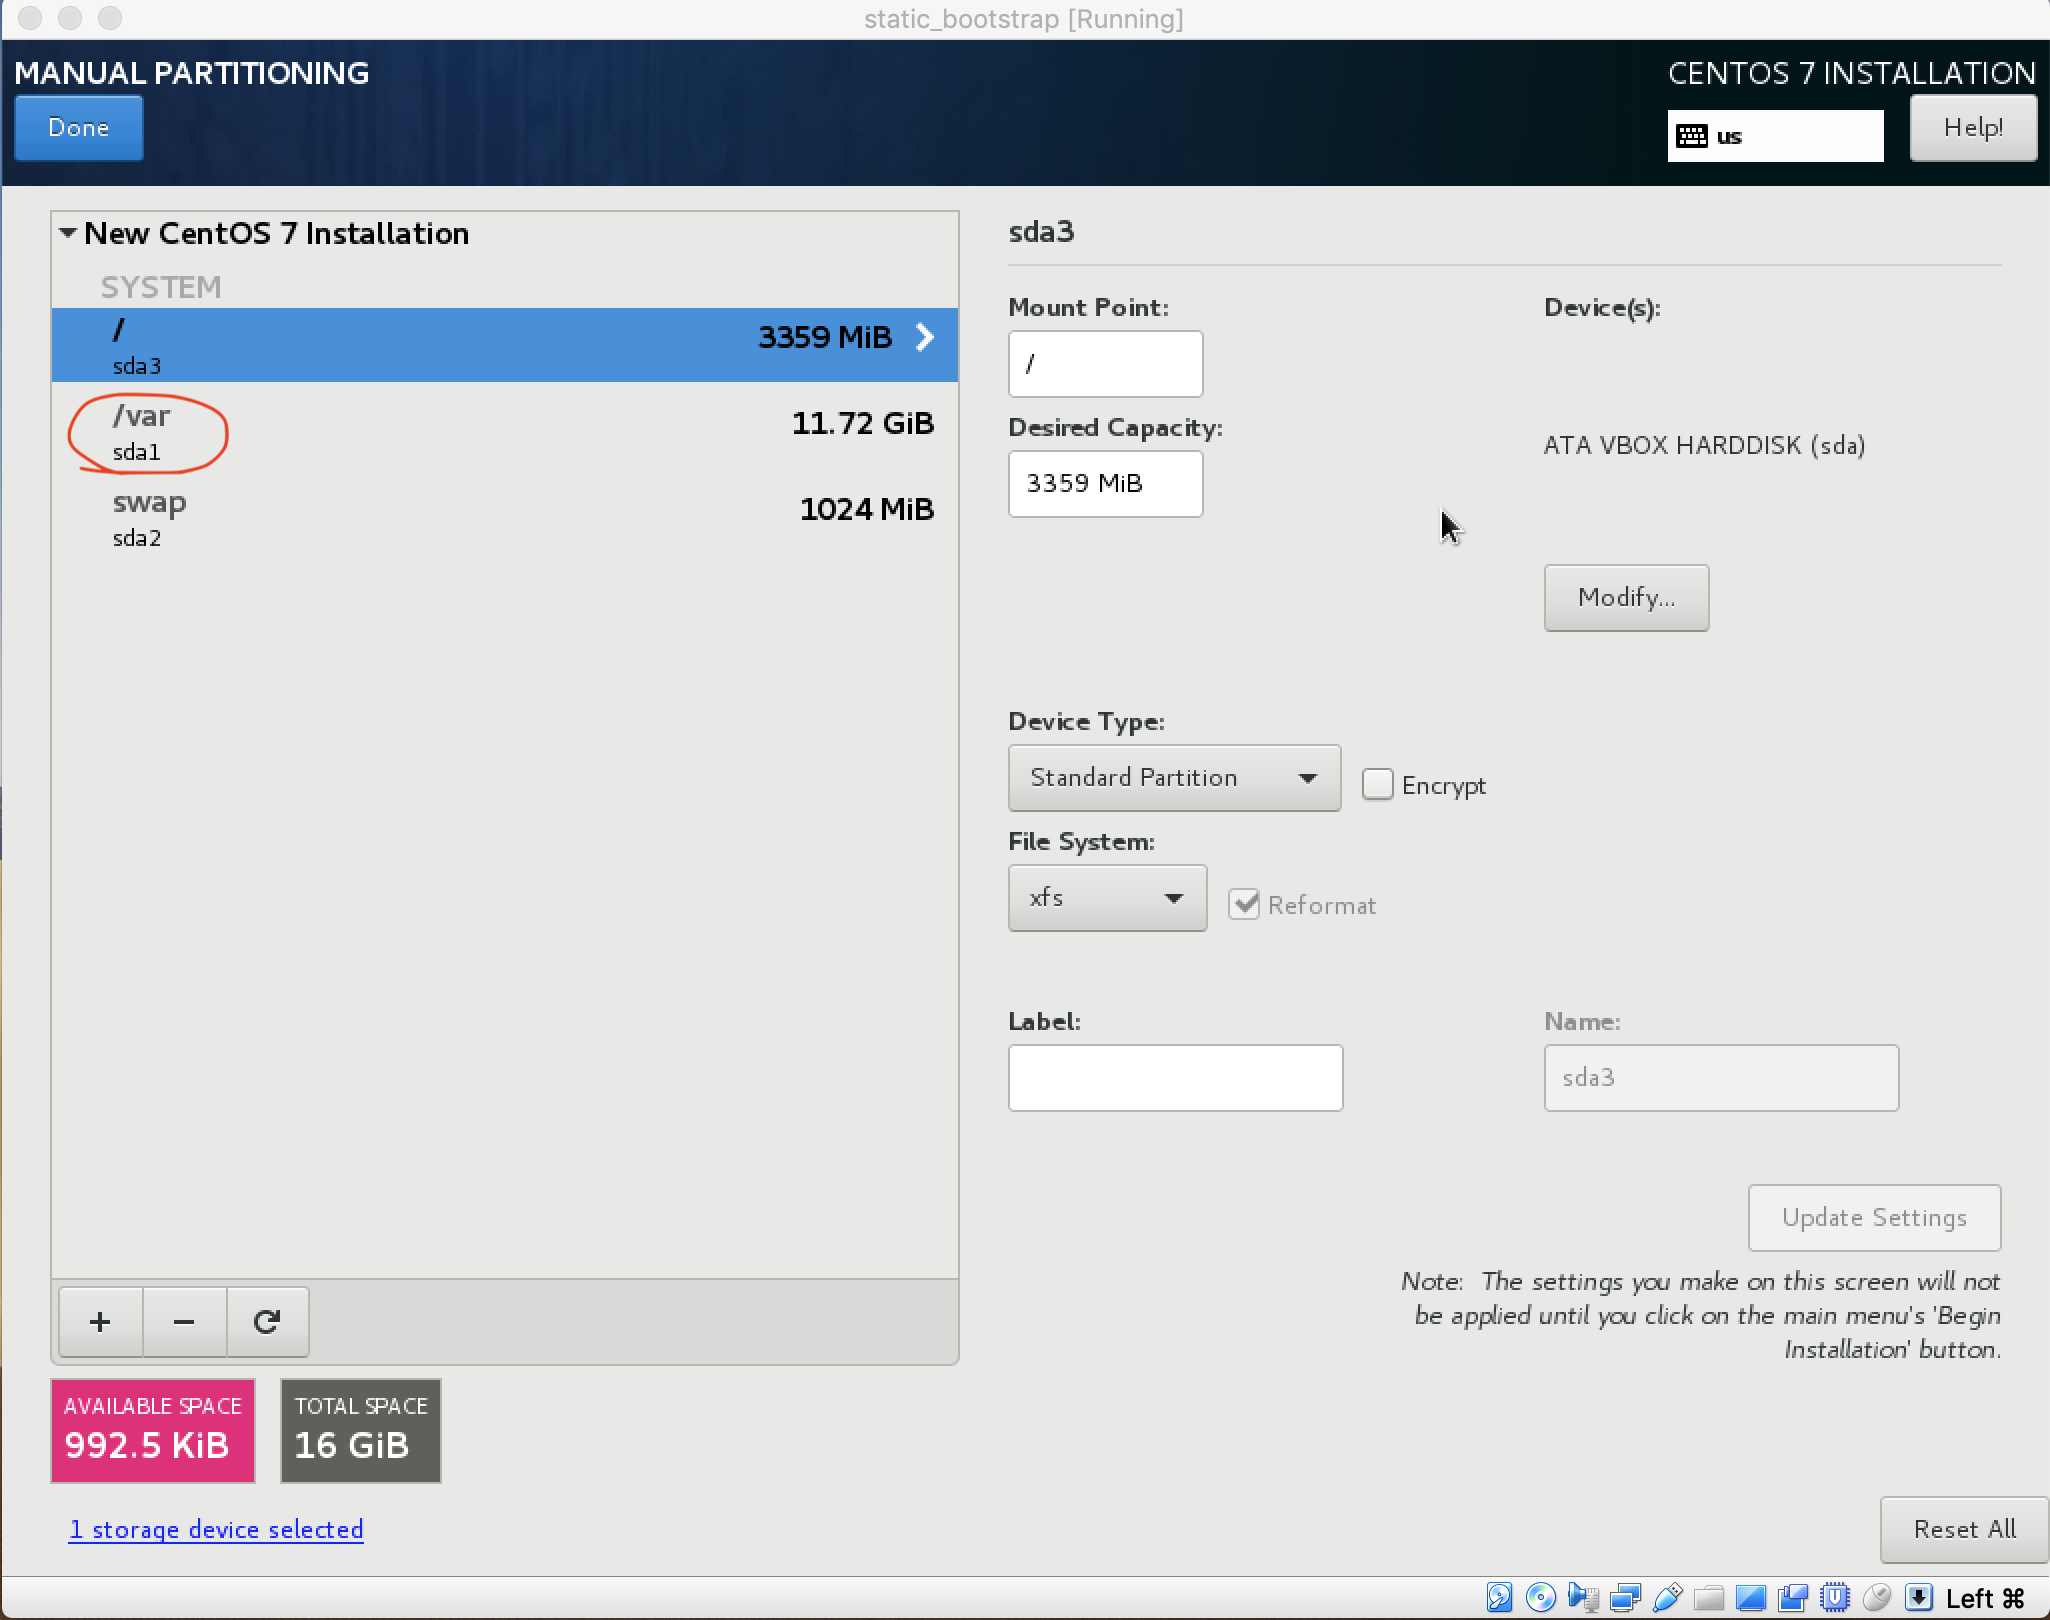
Task: Click into the Label text field
Action: tap(1174, 1078)
